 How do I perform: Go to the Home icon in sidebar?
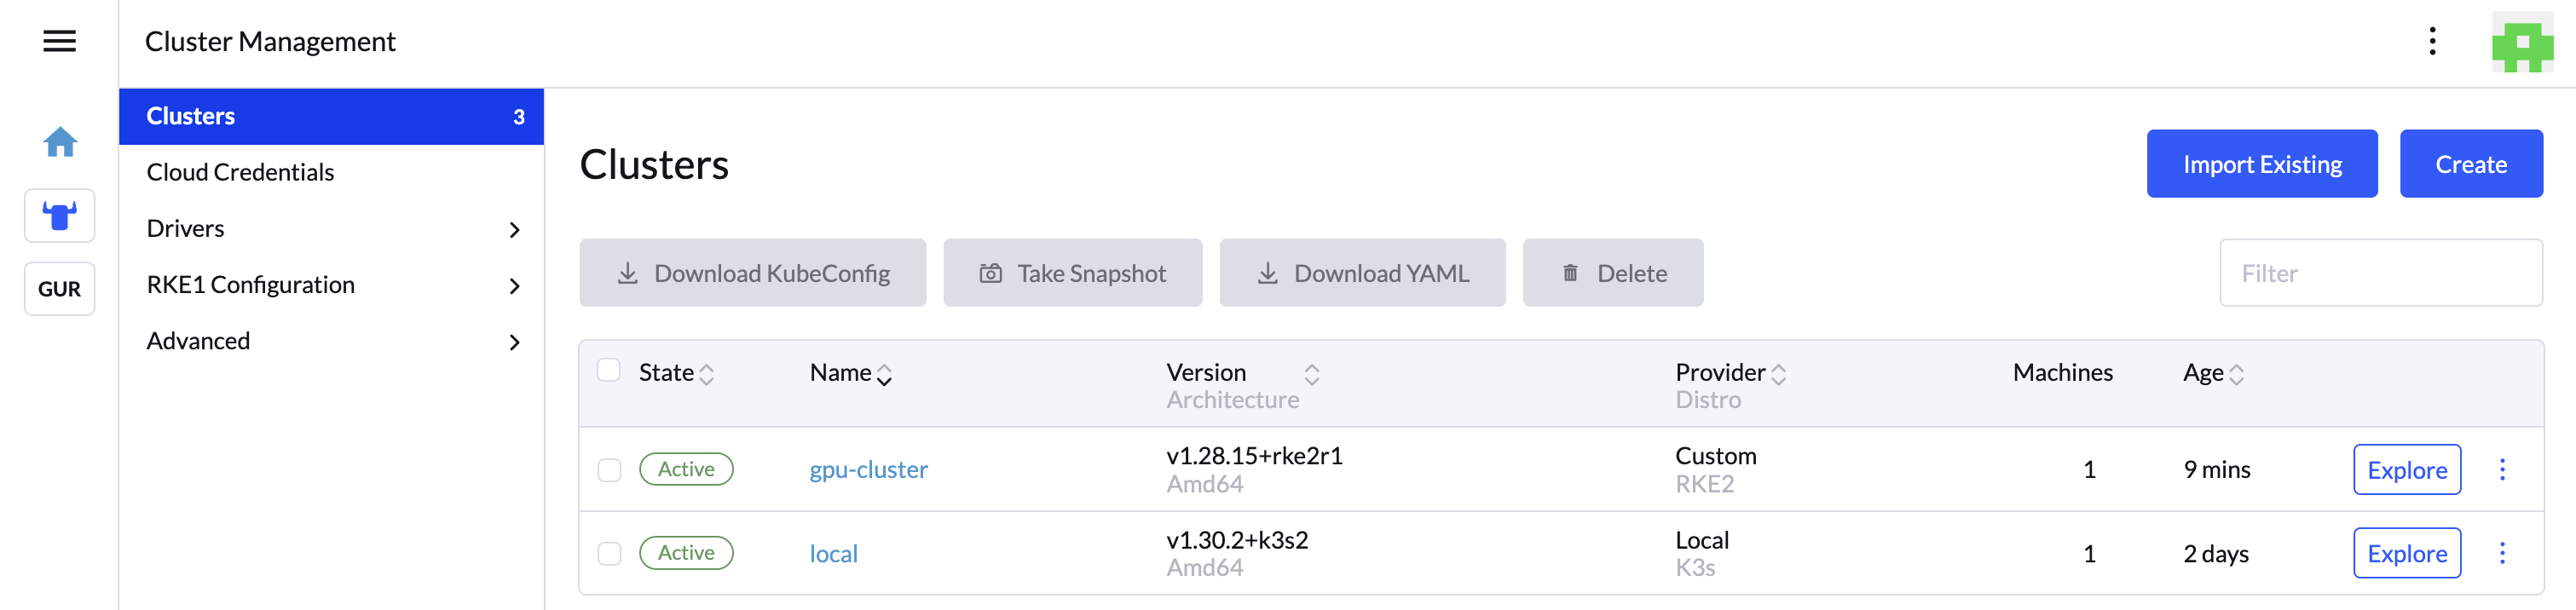click(60, 142)
